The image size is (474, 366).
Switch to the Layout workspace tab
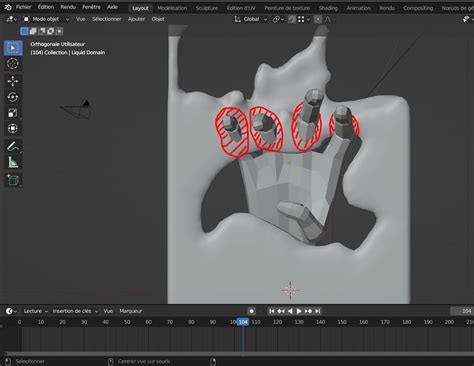(x=140, y=8)
